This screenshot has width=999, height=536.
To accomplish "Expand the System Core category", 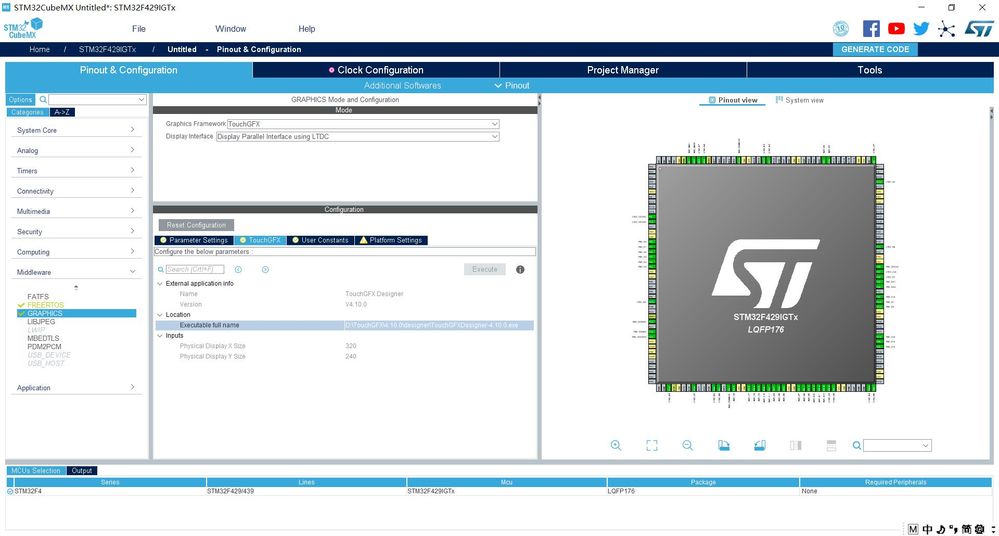I will [x=75, y=130].
